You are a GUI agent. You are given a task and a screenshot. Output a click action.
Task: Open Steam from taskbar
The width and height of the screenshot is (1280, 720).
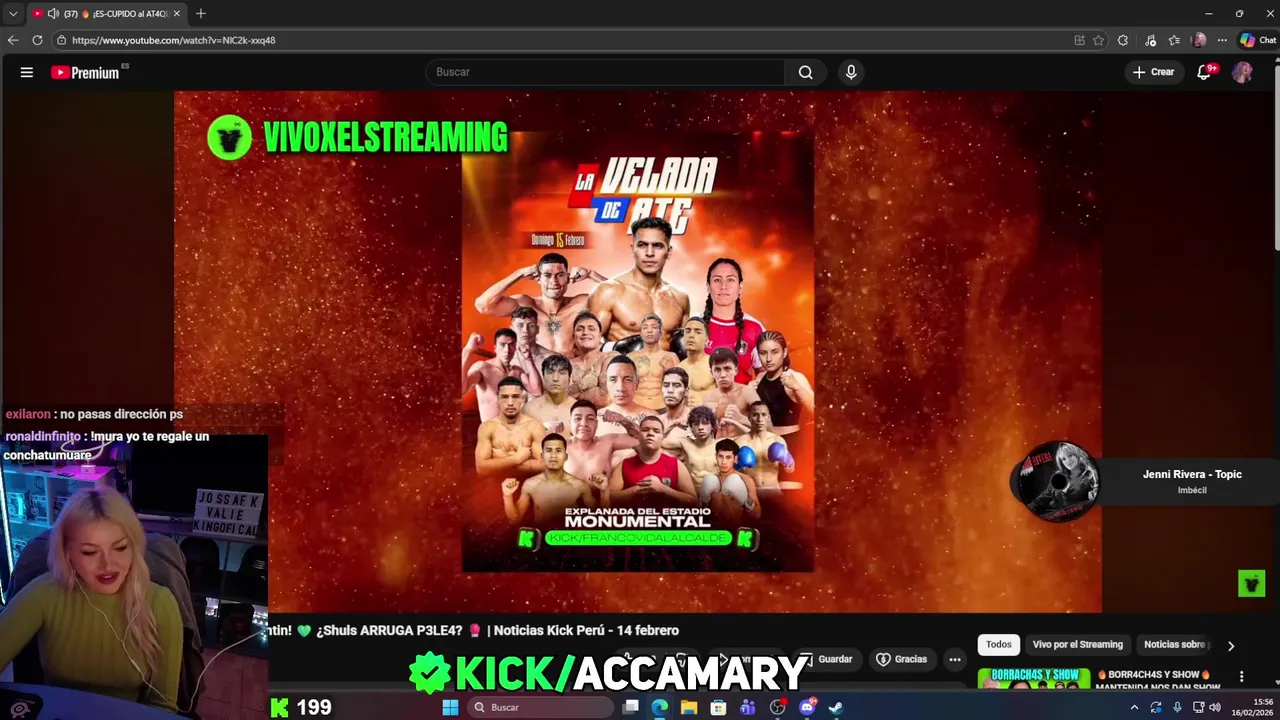836,708
